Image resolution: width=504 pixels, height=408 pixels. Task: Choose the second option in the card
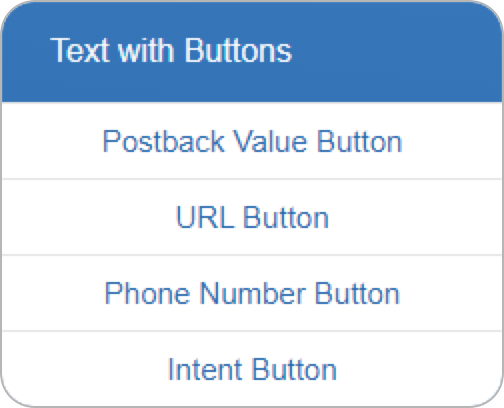click(x=252, y=217)
